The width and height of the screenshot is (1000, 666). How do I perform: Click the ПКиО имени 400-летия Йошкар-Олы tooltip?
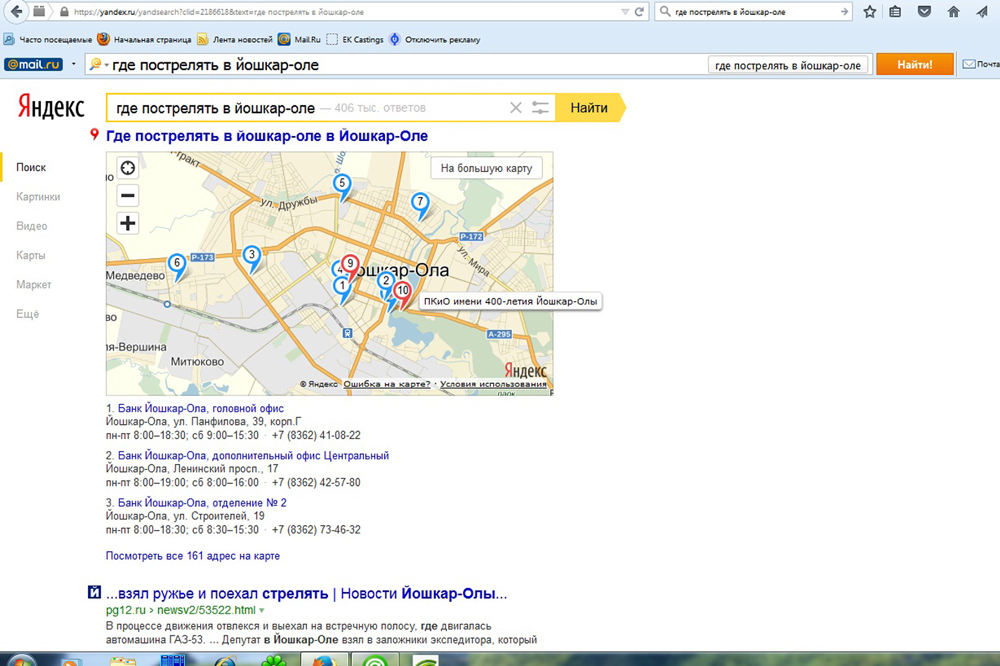(x=510, y=301)
